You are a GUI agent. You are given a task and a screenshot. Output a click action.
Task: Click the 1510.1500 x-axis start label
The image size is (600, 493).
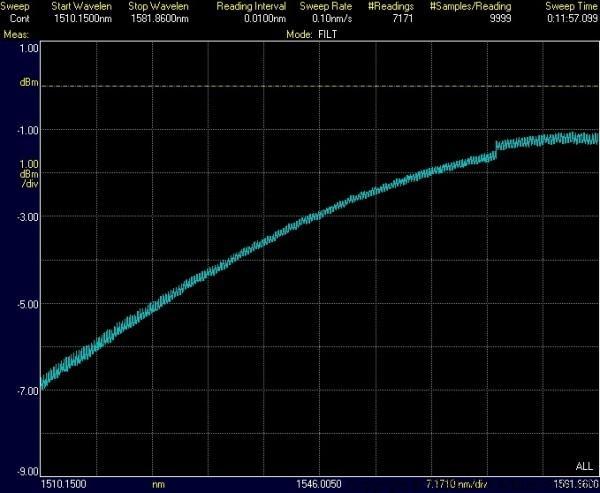[60, 483]
